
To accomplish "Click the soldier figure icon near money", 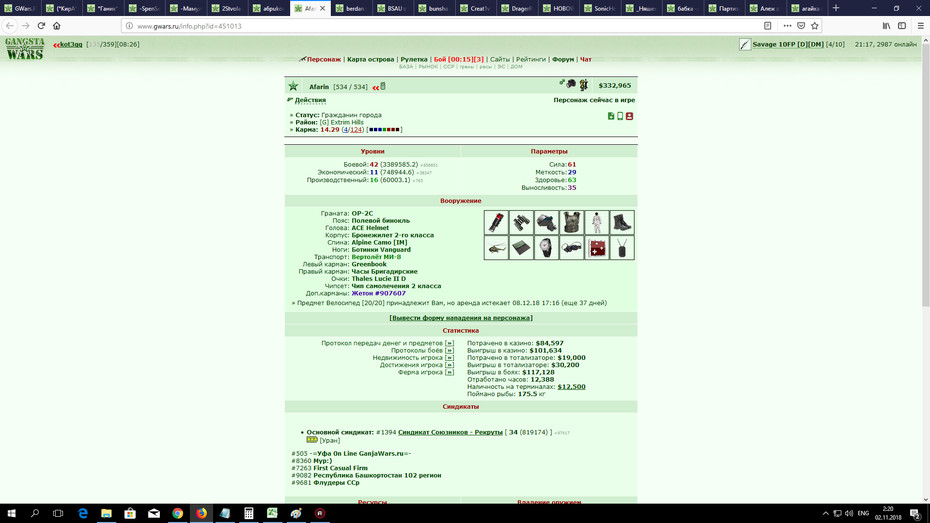I will [x=584, y=85].
